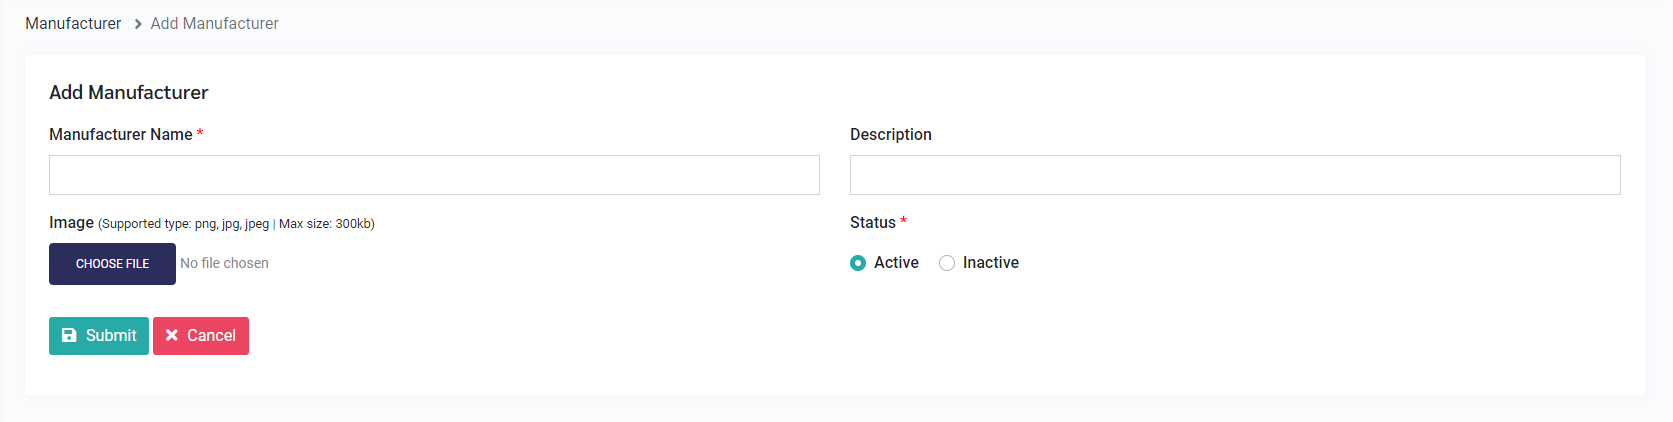
Task: Click the Manufacturer Name field label
Action: [120, 134]
